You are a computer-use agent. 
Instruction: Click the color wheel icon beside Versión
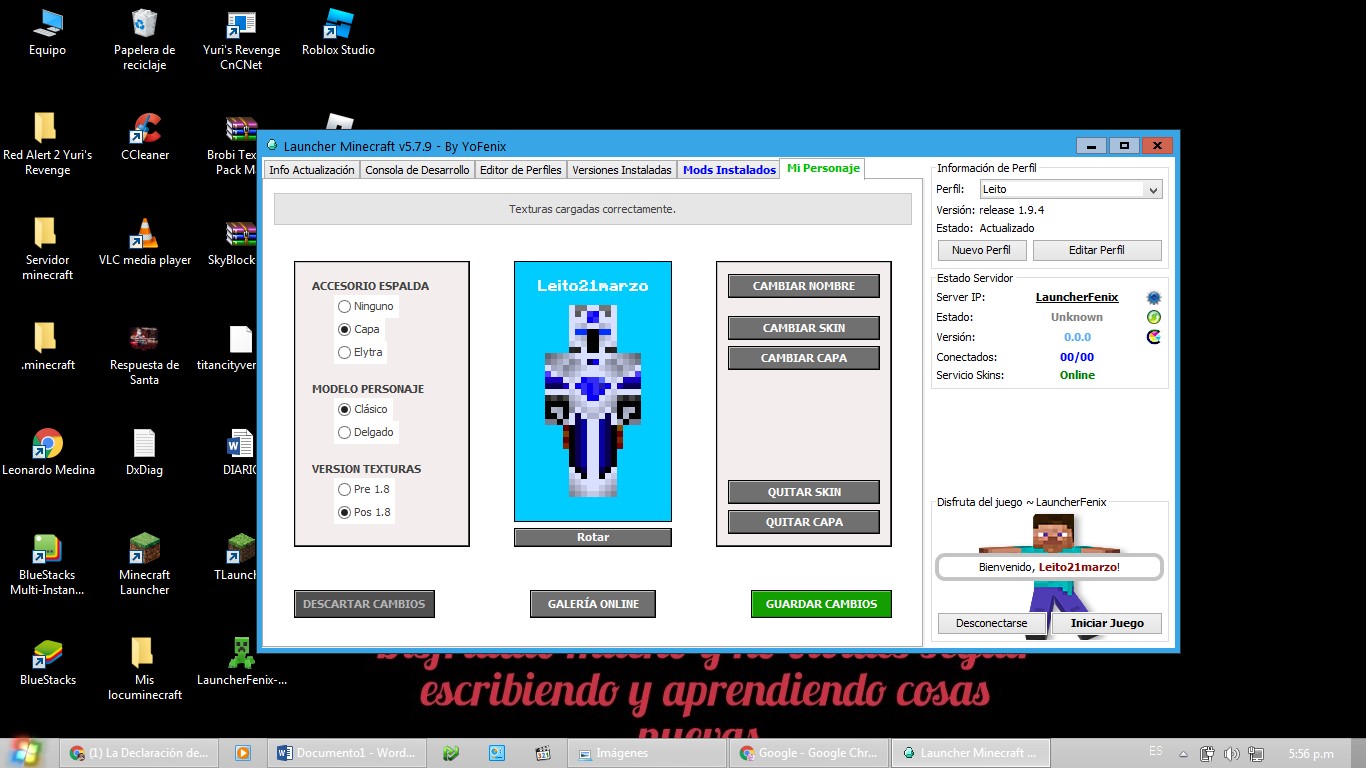[x=1153, y=337]
